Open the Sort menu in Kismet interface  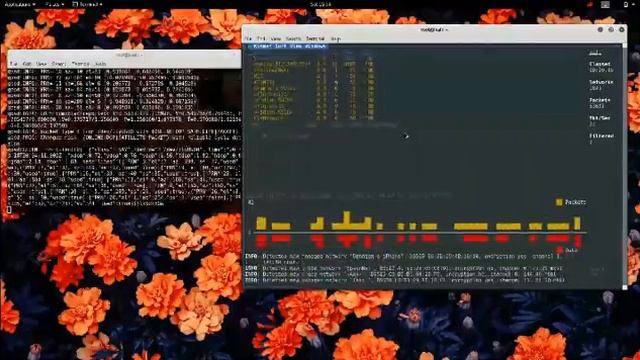(281, 47)
